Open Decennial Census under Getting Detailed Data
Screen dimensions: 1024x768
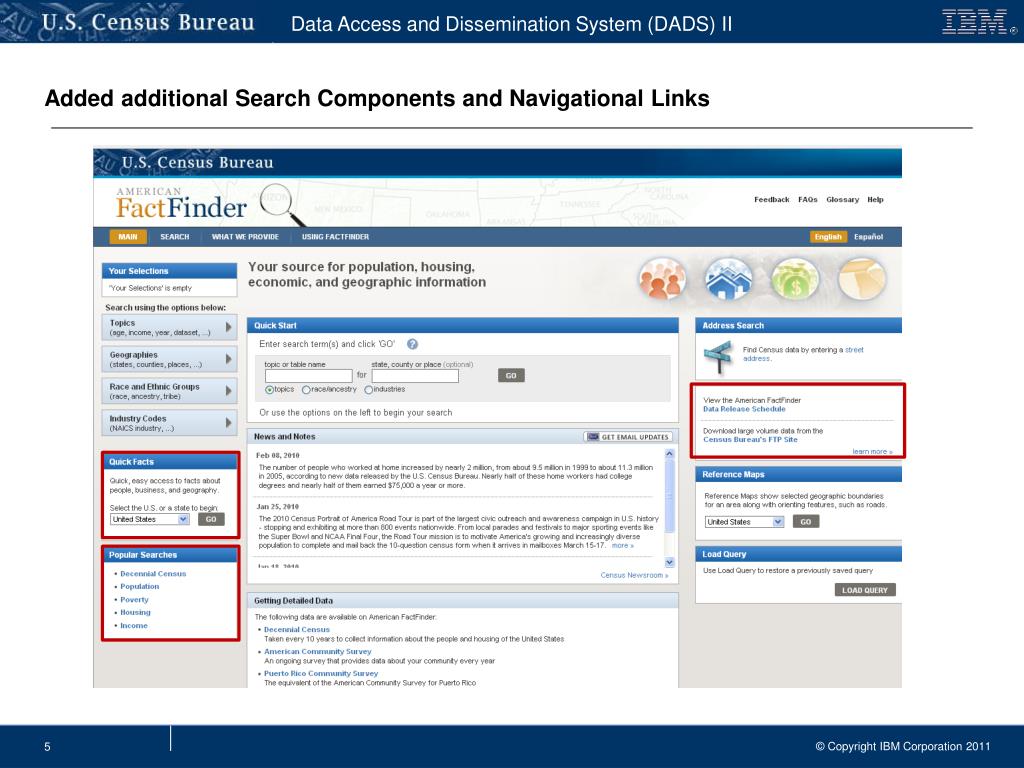click(296, 630)
